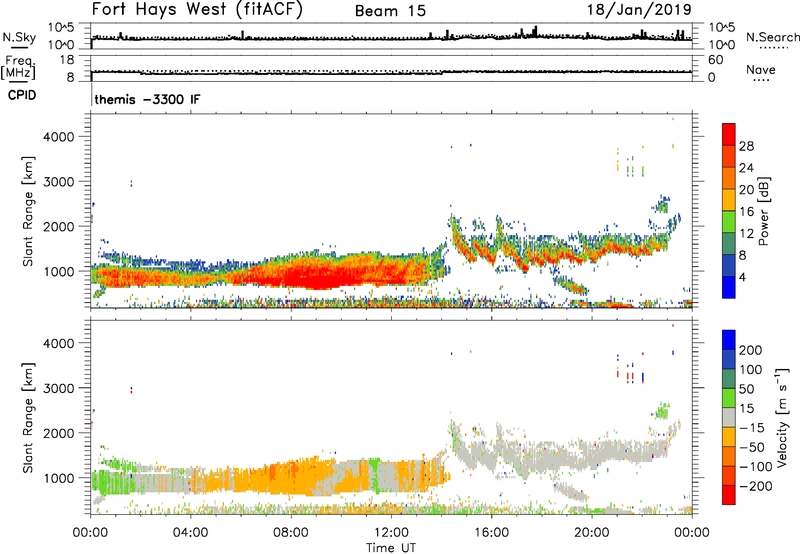
Task: Click the '16:00' time axis label
Action: (491, 533)
